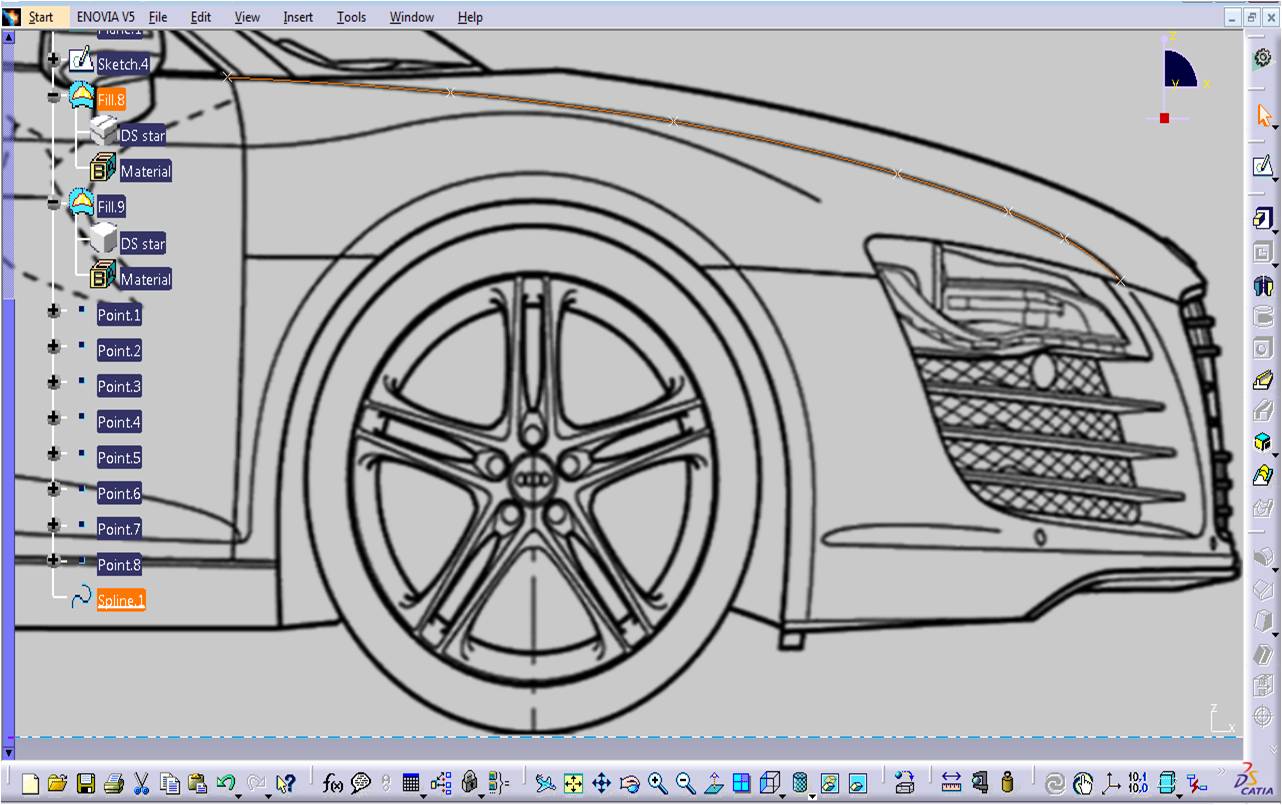Create a new document with New icon
1282x805 pixels.
pyautogui.click(x=30, y=783)
